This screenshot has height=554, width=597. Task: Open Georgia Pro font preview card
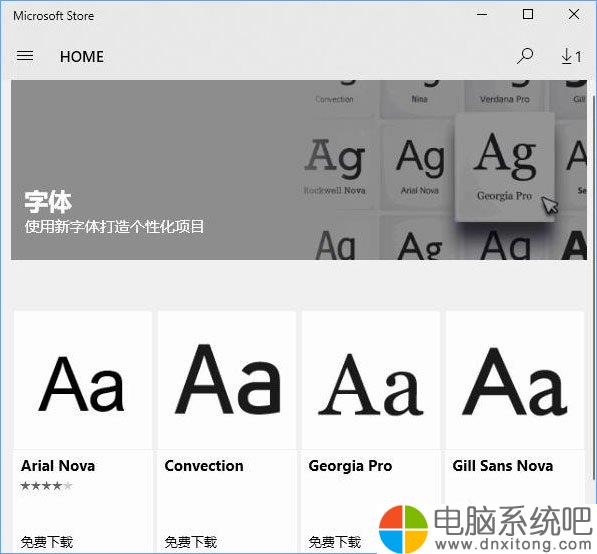371,380
